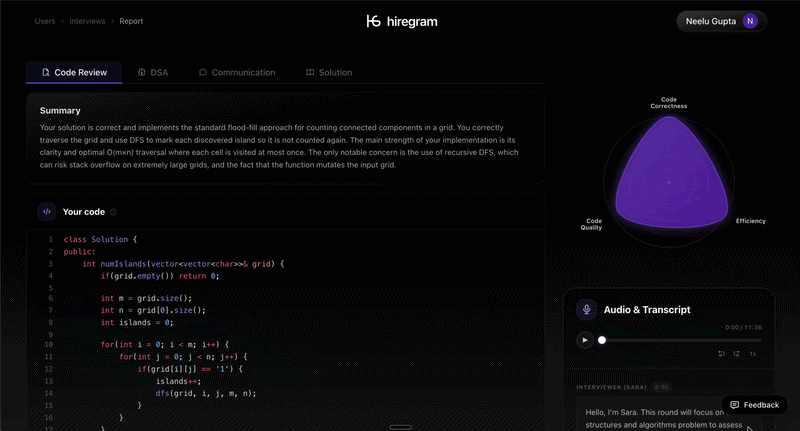This screenshot has height=431, width=800.
Task: Click the bottom center drag handle
Action: coord(401,427)
